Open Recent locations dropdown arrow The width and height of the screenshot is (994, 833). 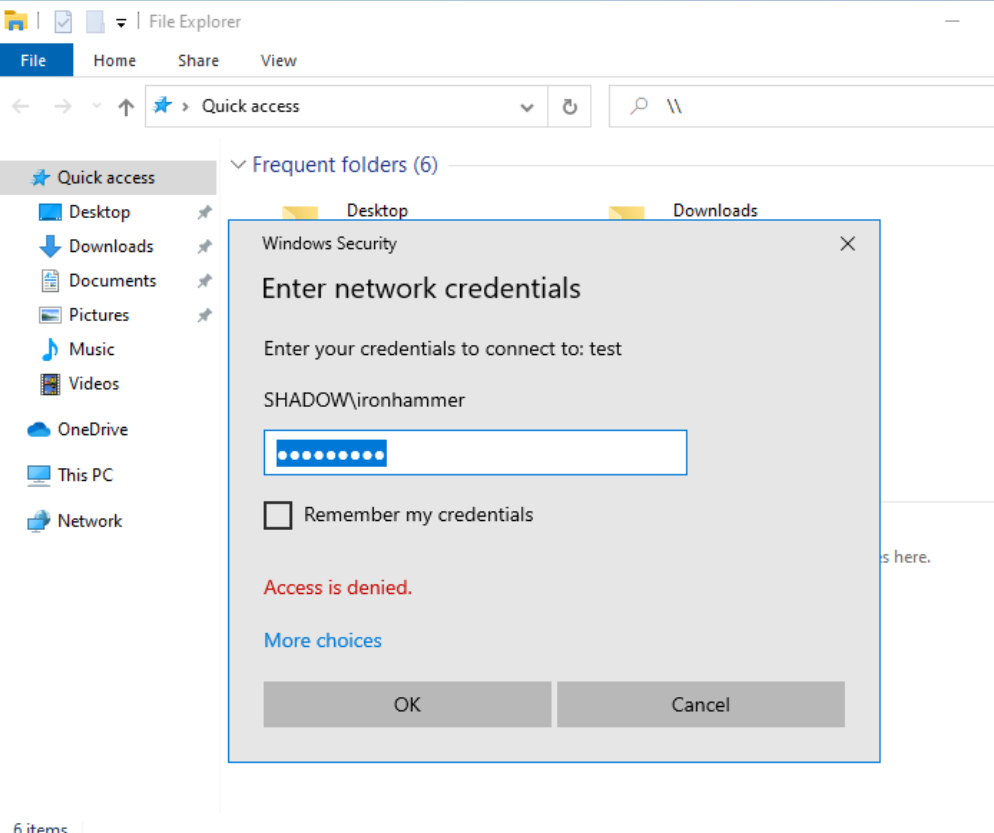coord(96,107)
